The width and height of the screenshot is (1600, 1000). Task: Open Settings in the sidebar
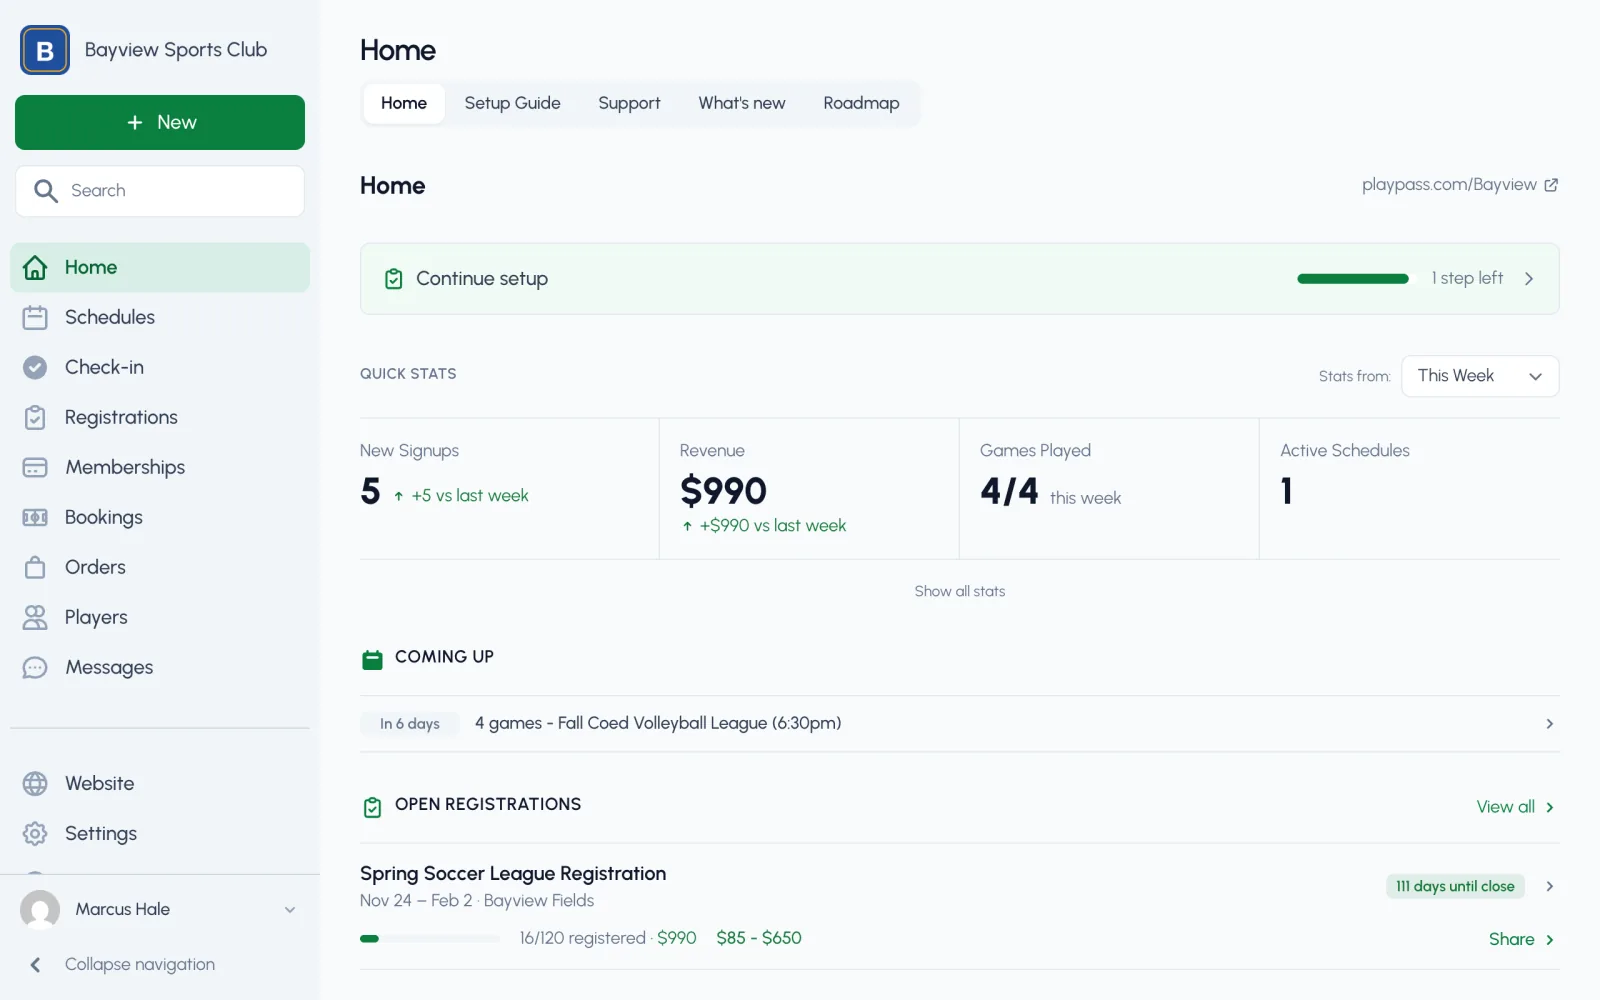160,833
